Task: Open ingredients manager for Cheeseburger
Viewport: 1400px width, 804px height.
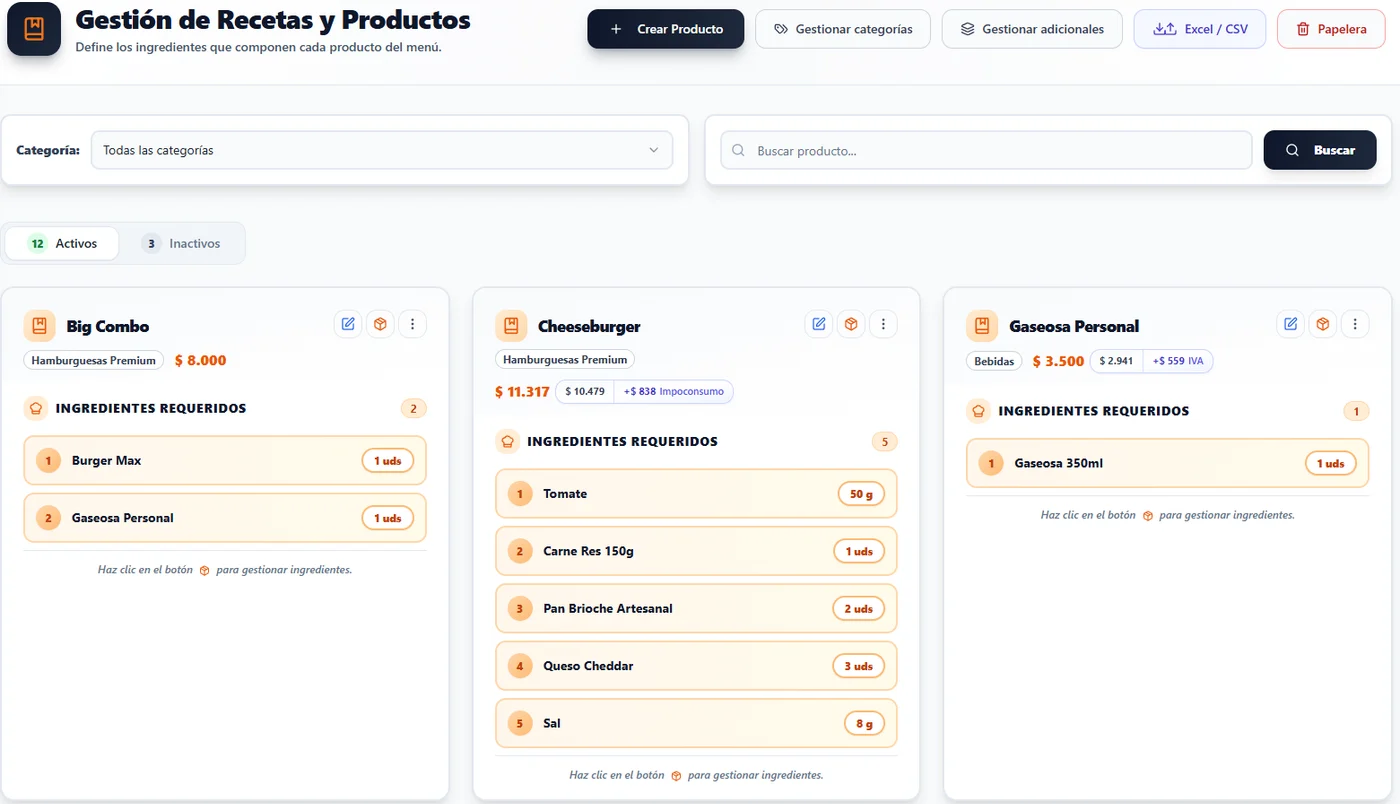Action: pyautogui.click(x=851, y=324)
